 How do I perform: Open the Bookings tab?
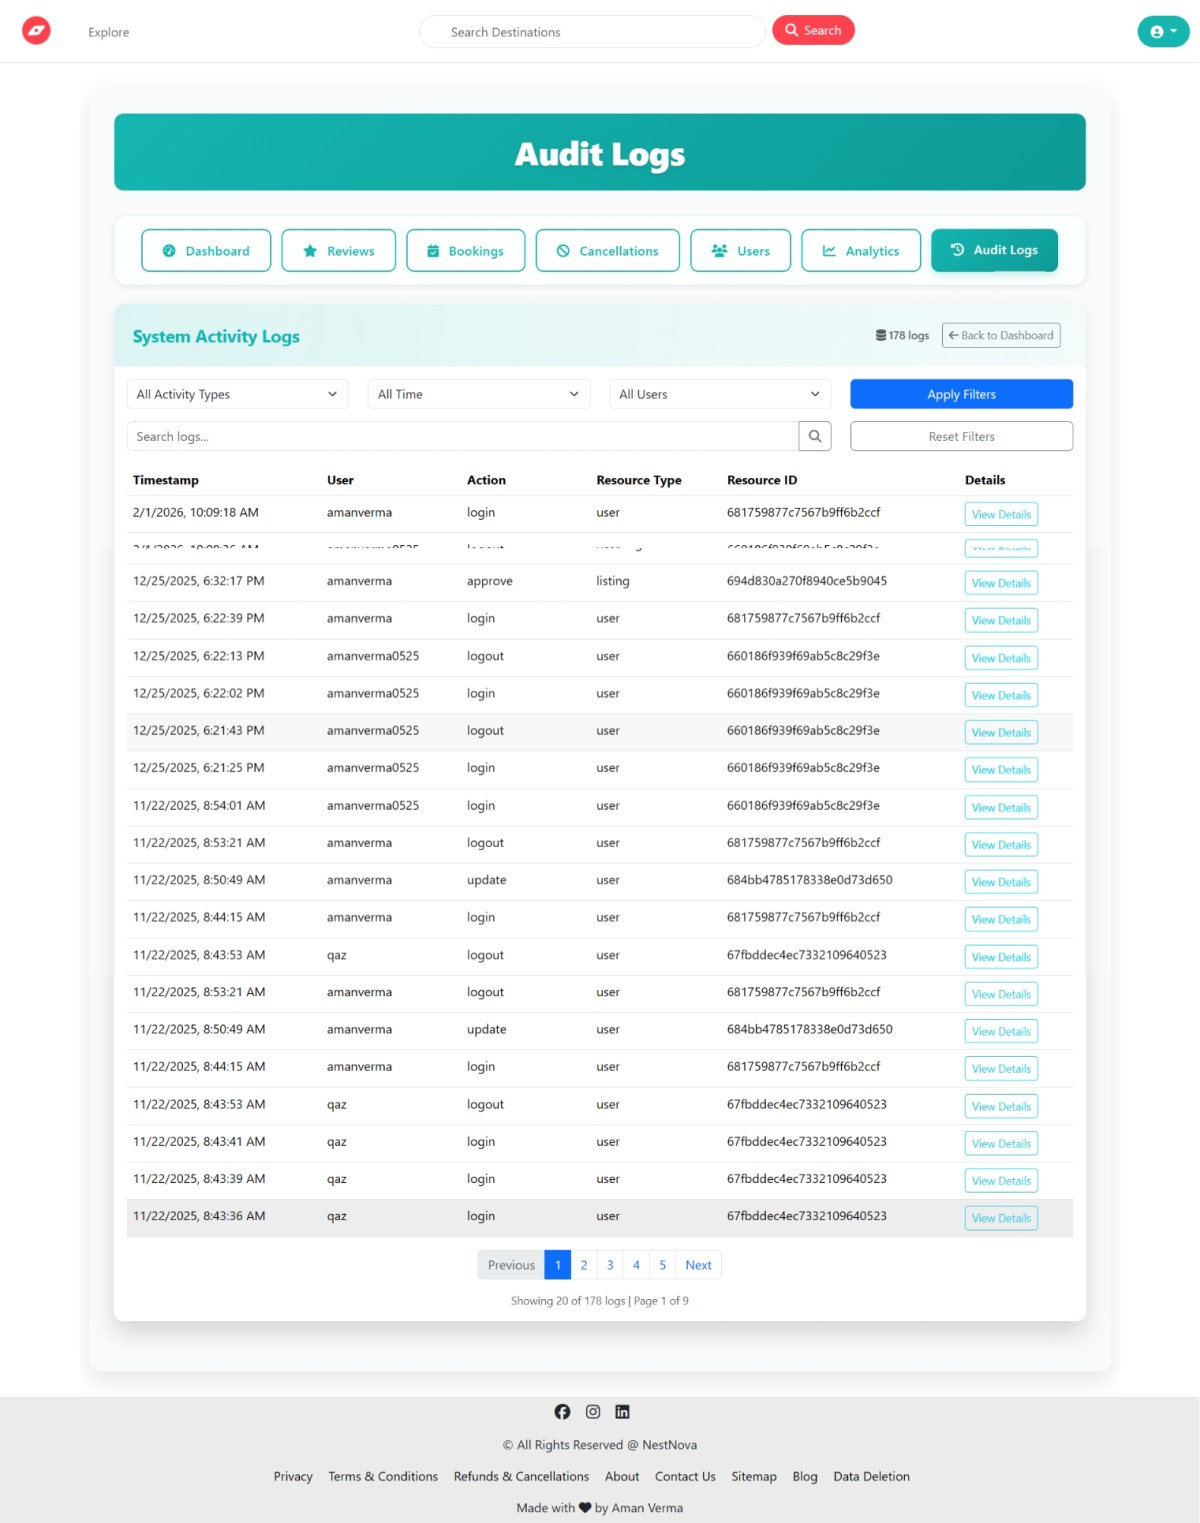pyautogui.click(x=465, y=251)
